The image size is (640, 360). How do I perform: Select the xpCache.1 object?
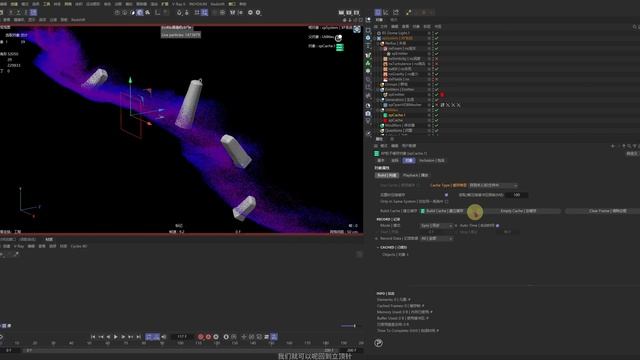(x=396, y=115)
